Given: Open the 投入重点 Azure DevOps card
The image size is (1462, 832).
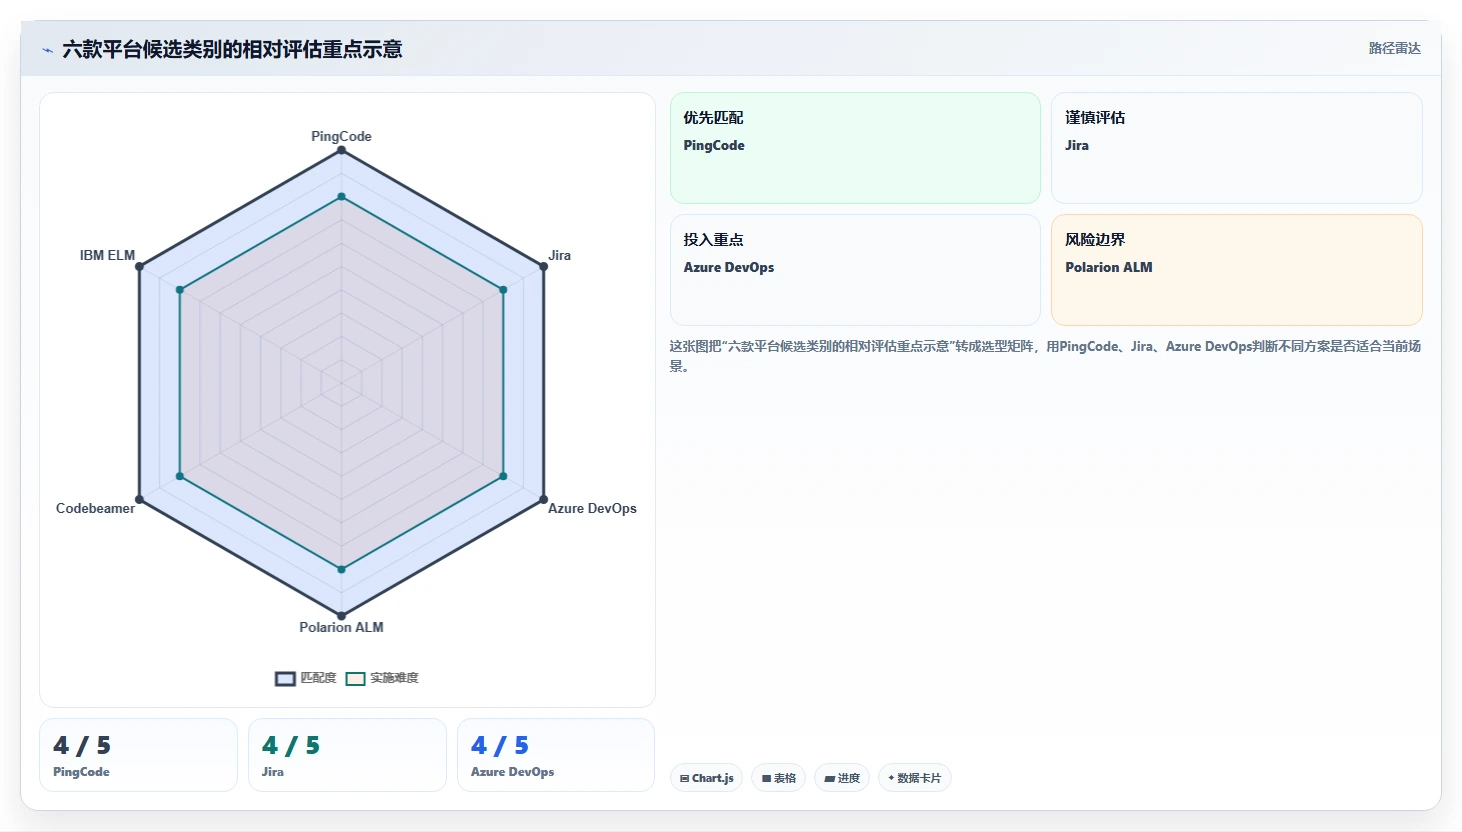Looking at the screenshot, I should tap(855, 270).
